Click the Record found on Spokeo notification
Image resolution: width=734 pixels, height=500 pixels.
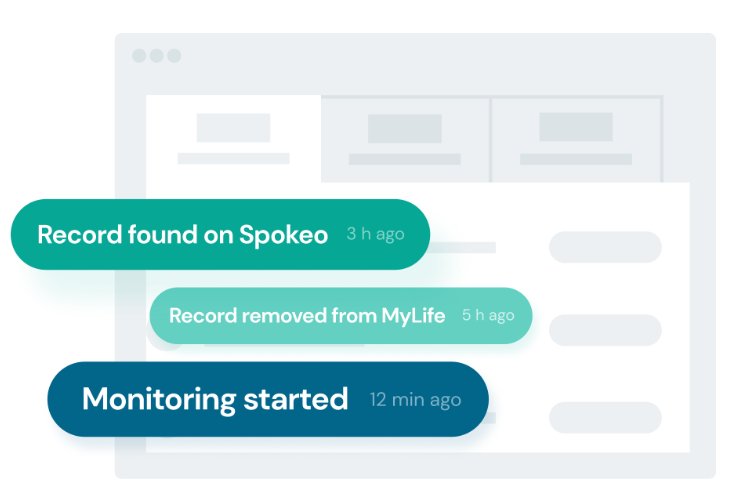[x=182, y=235]
